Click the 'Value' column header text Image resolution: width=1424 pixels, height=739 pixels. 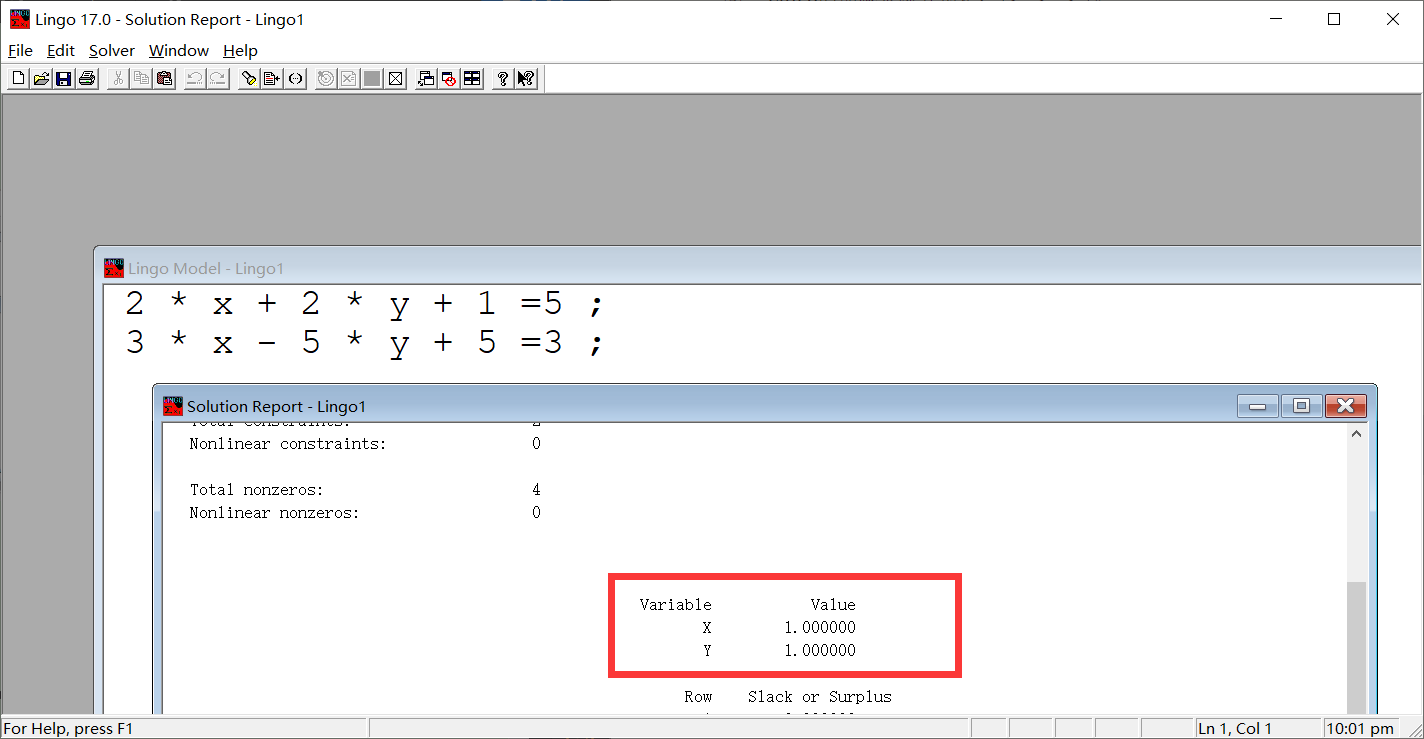pyautogui.click(x=833, y=605)
